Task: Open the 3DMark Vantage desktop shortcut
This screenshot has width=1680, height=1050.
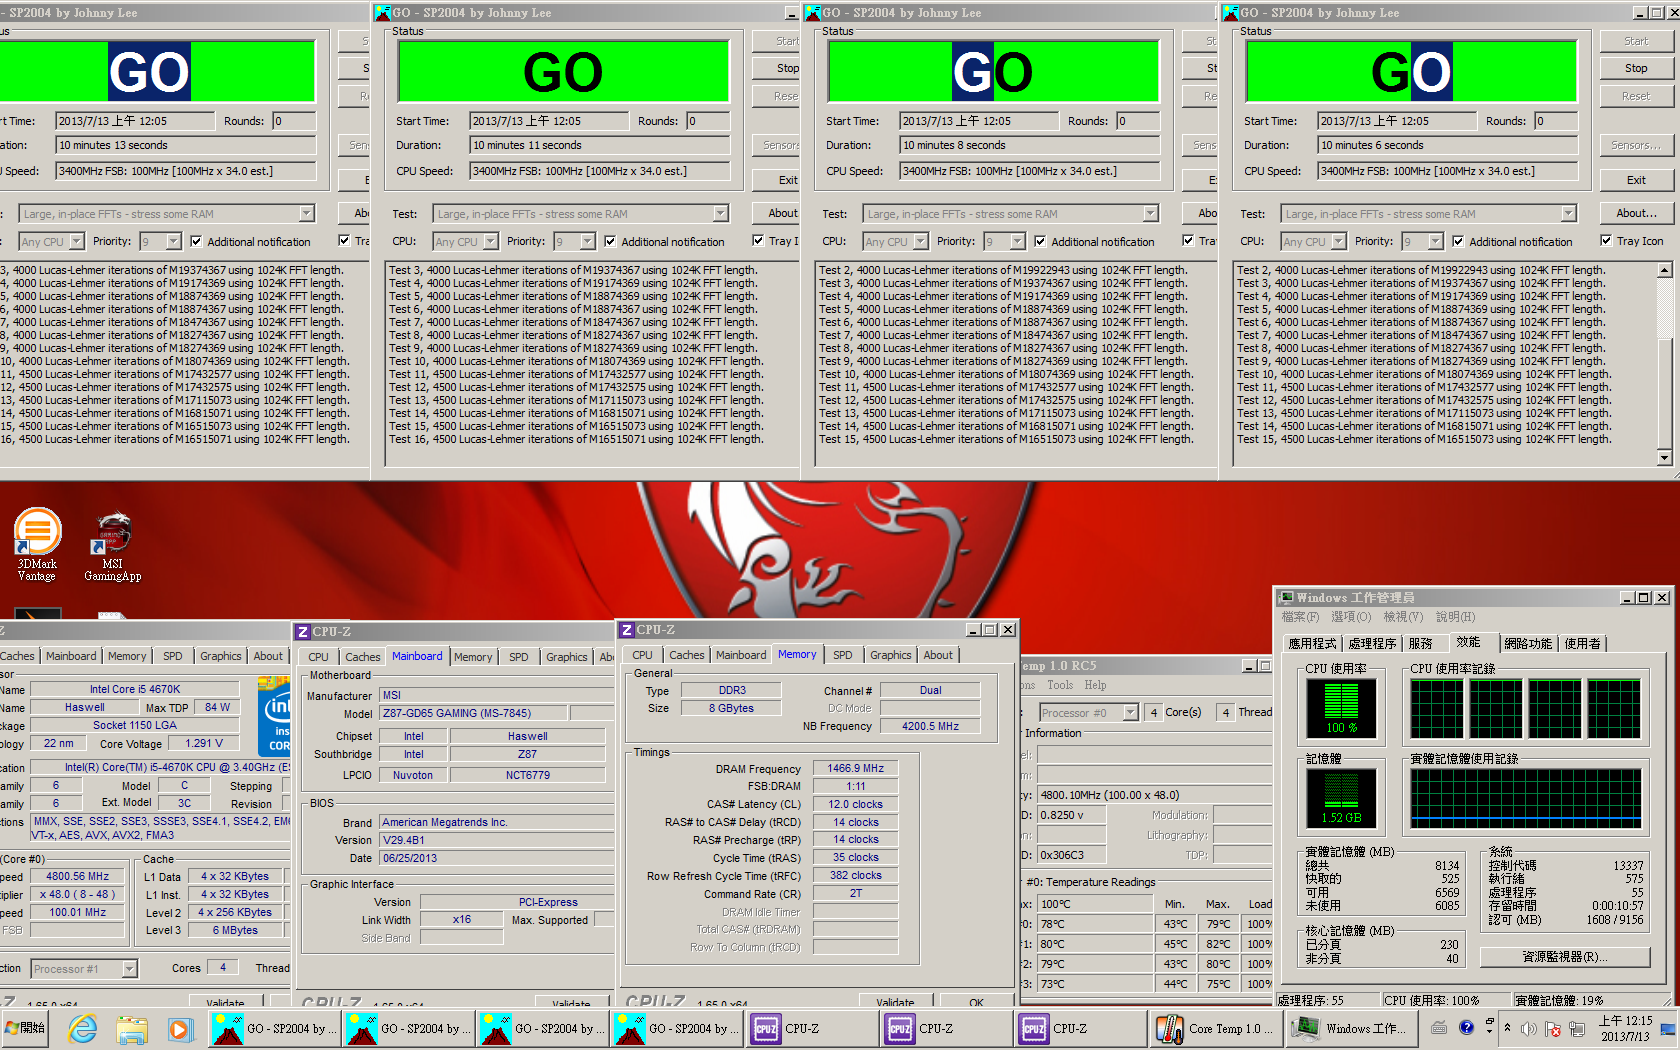Action: (37, 545)
